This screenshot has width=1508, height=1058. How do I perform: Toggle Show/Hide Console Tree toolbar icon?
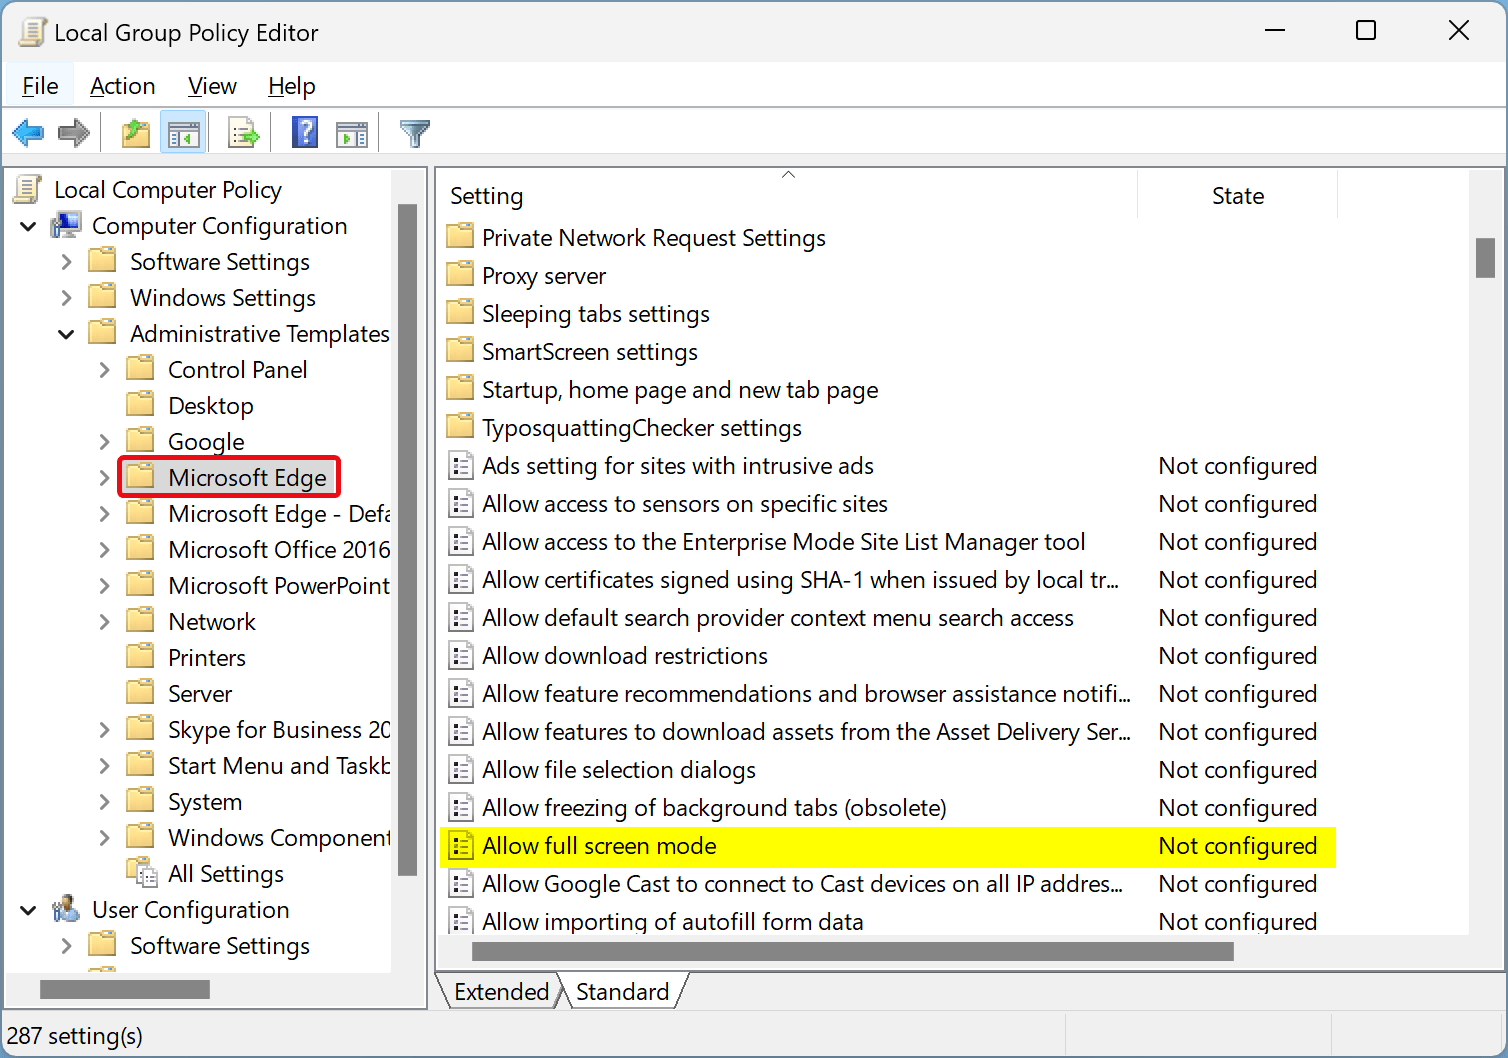click(184, 133)
